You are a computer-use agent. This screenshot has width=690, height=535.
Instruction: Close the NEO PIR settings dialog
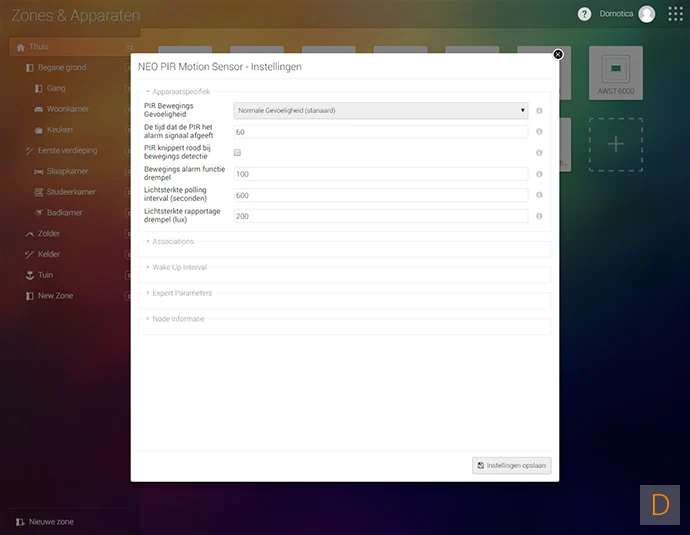[x=558, y=54]
